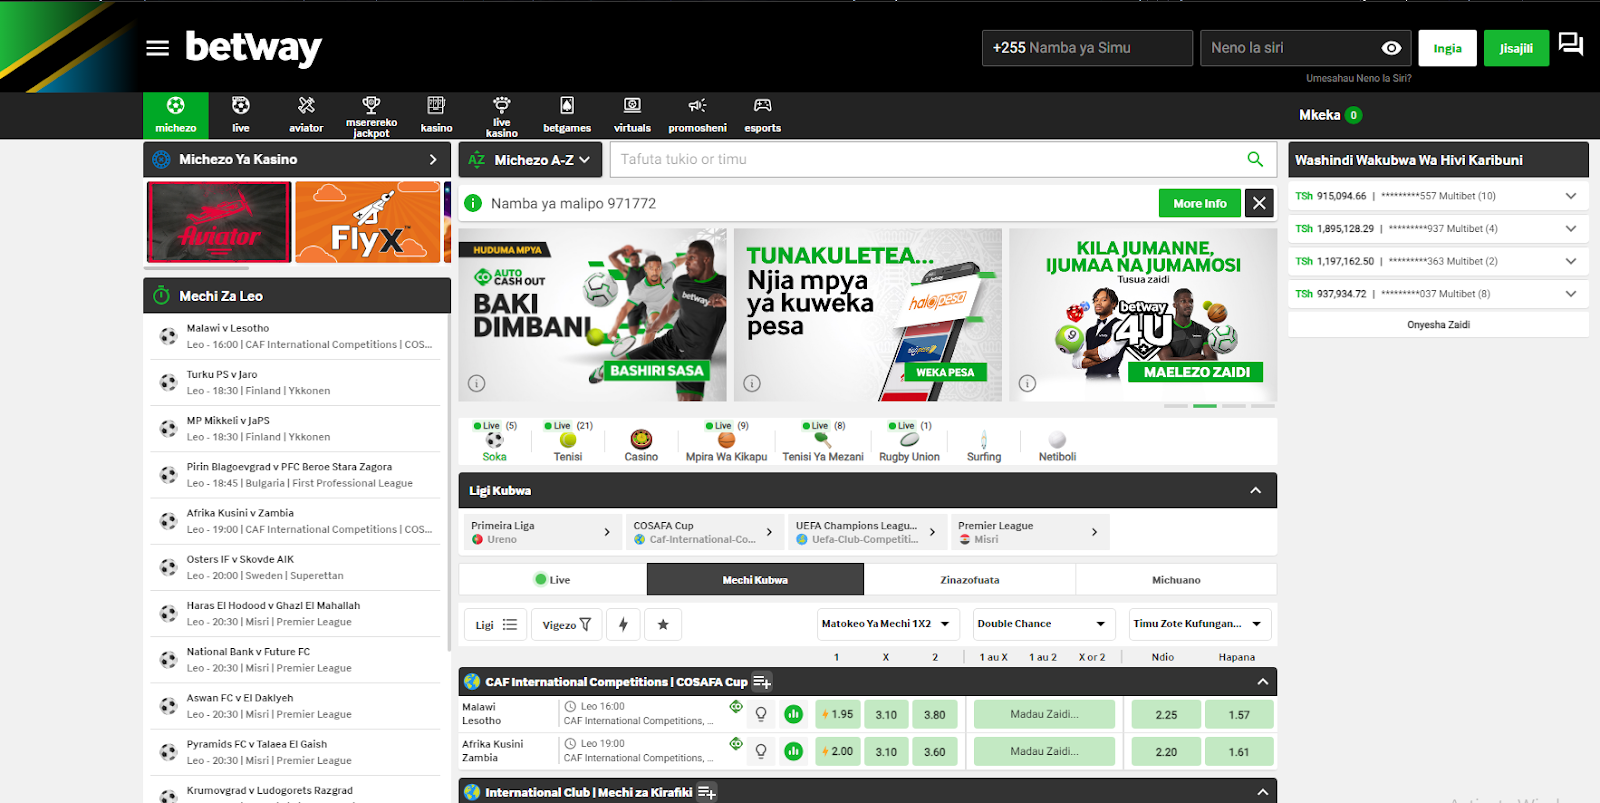Click the Ligi filter button
1600x803 pixels.
[x=496, y=625]
